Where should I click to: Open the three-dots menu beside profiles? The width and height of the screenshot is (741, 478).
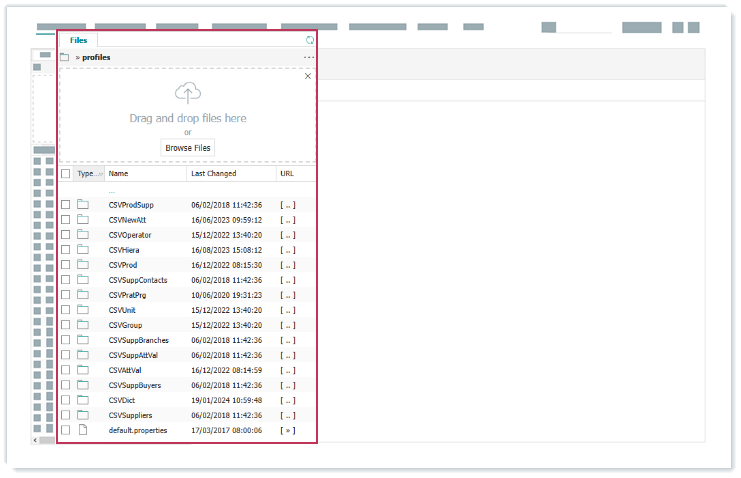pos(309,58)
